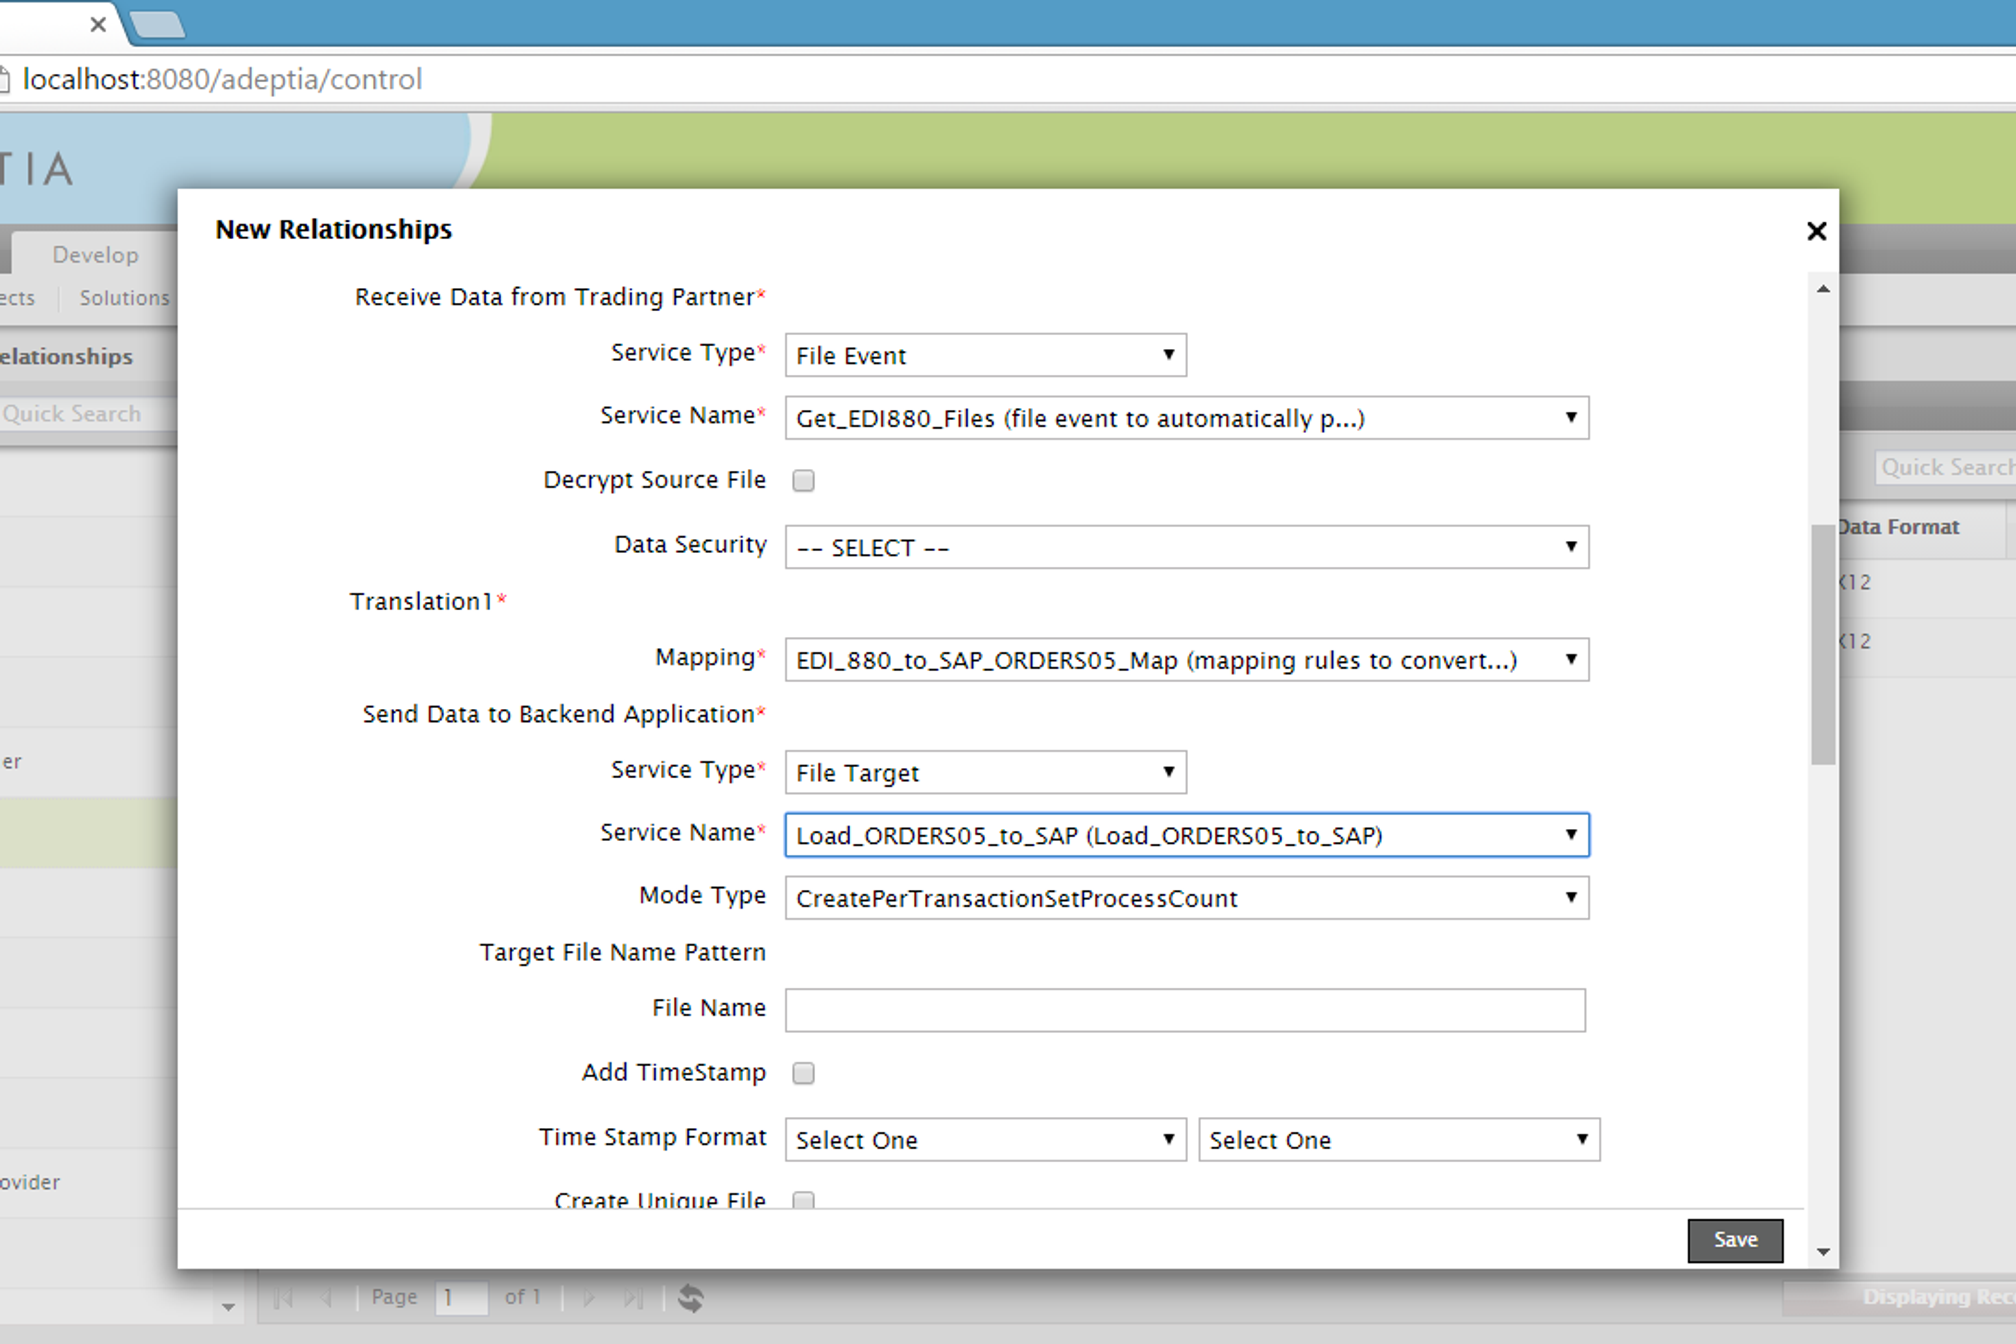The height and width of the screenshot is (1344, 2016).
Task: Close the New Relationships dialog
Action: coord(1816,231)
